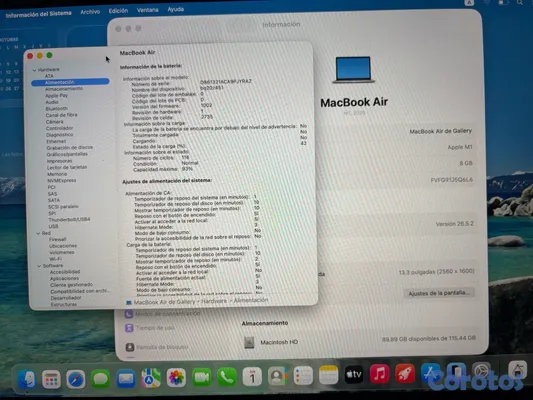The image size is (533, 400).
Task: Select Cámara in the Hardware list
Action: coord(54,122)
